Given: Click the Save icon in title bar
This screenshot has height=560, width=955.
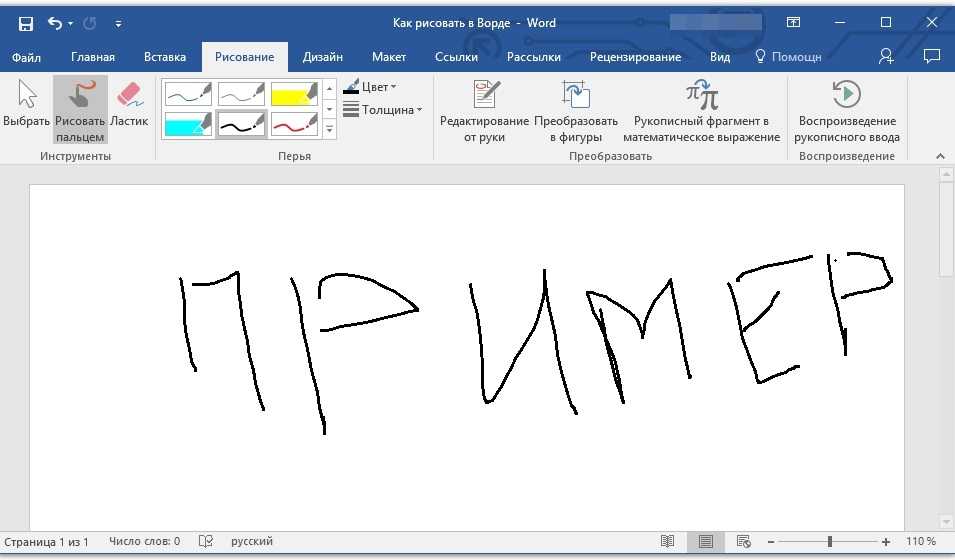Looking at the screenshot, I should tap(26, 22).
